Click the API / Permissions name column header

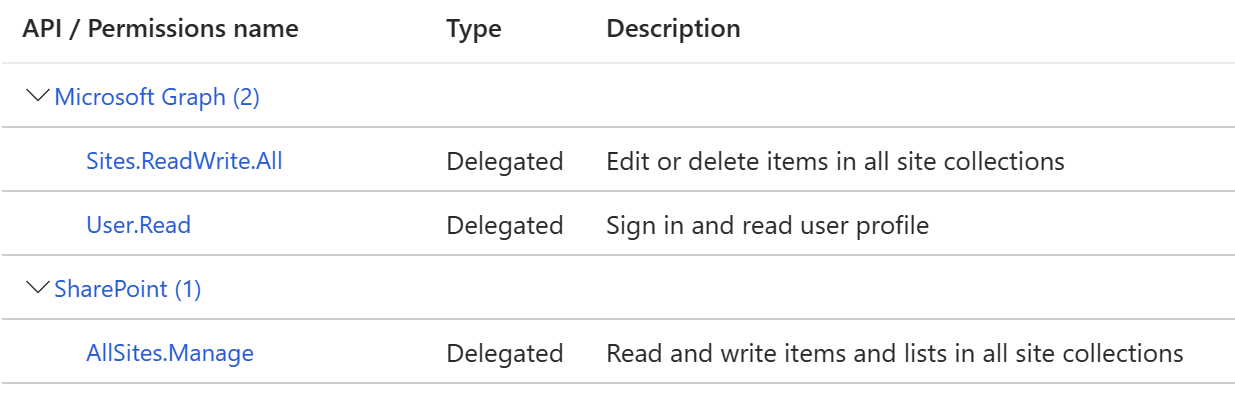coord(160,29)
